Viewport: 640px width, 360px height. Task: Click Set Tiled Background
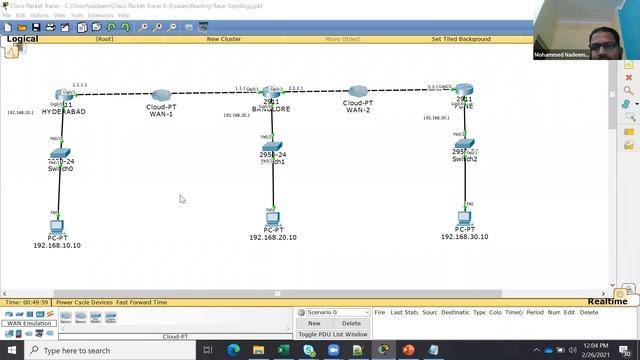(x=461, y=39)
